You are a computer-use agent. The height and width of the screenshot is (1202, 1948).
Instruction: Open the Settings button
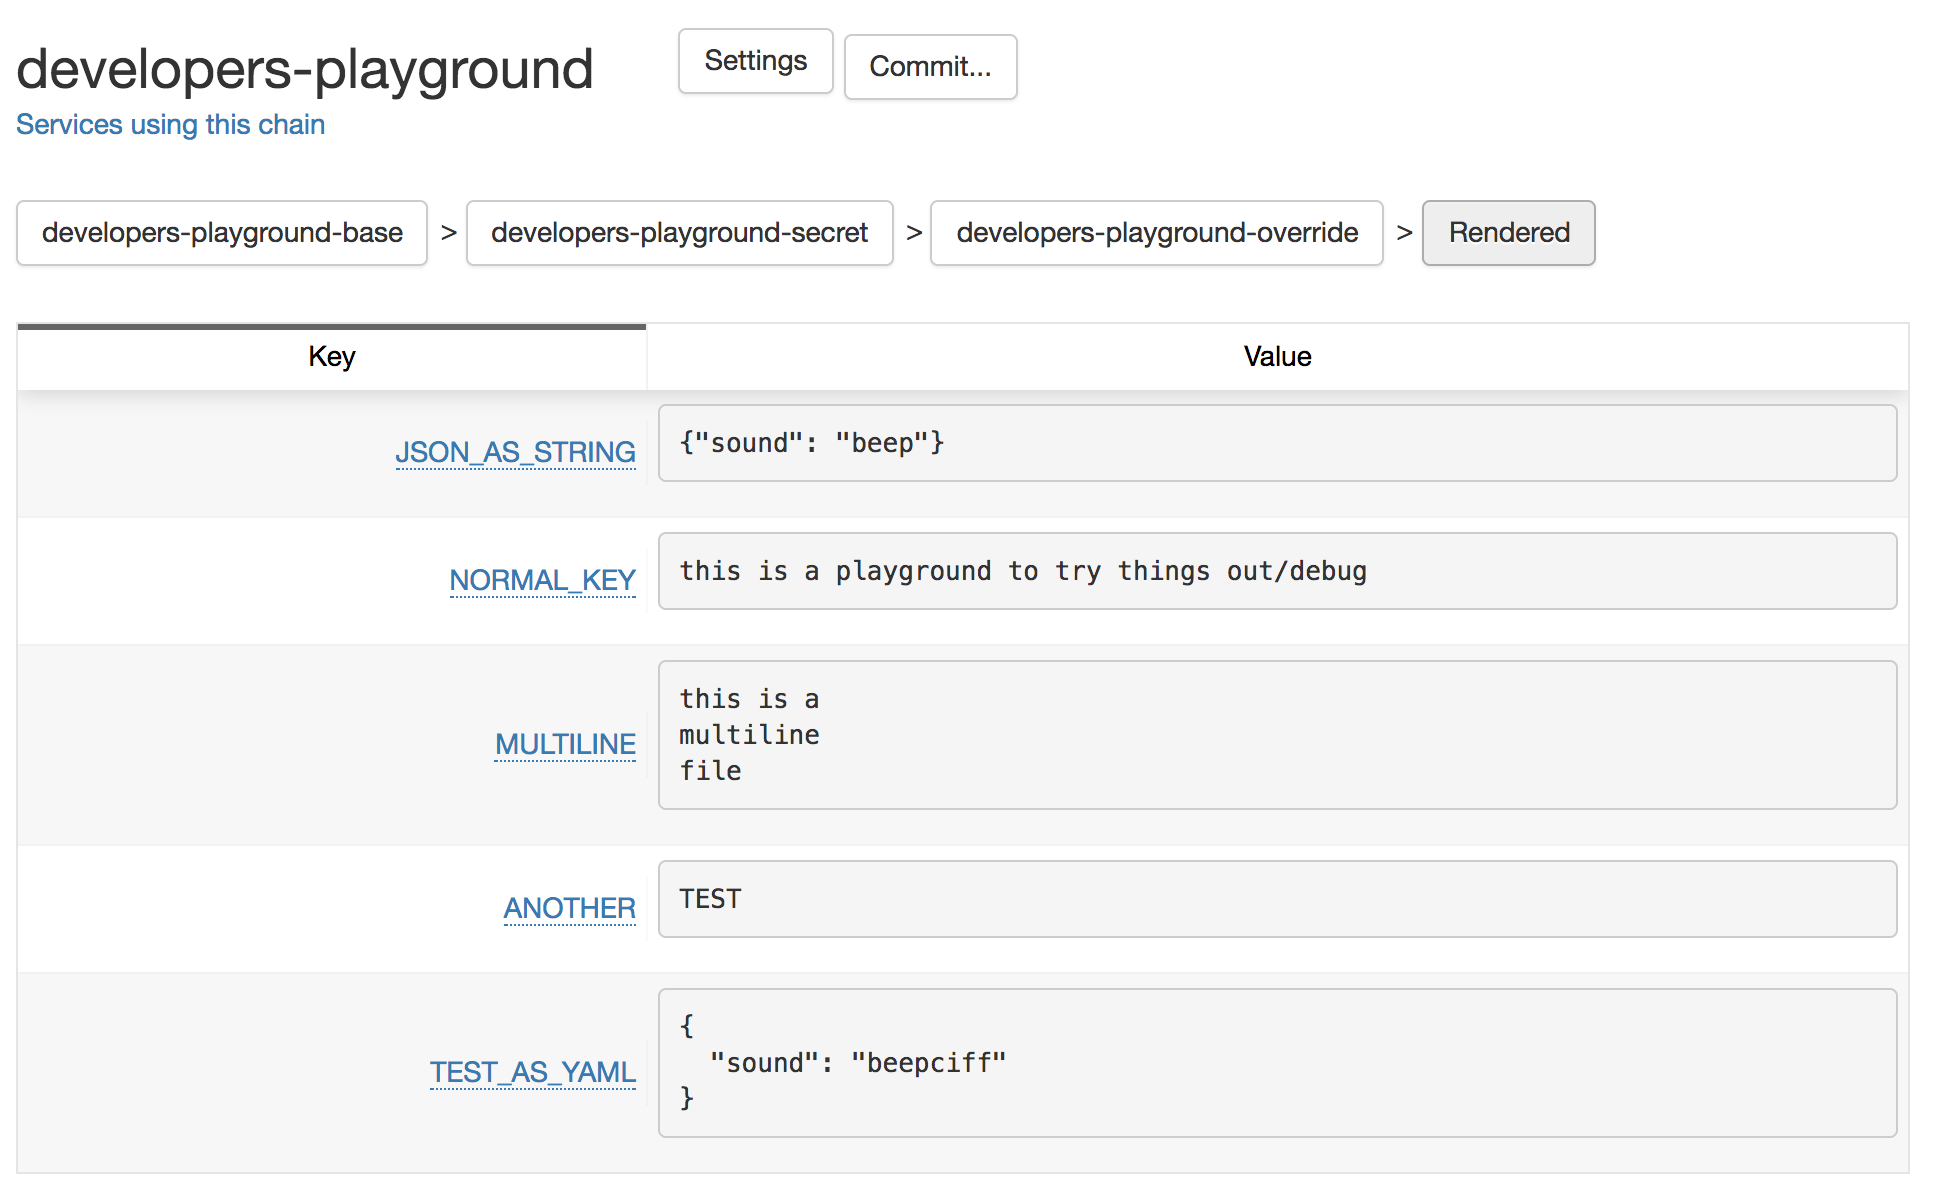pyautogui.click(x=755, y=61)
